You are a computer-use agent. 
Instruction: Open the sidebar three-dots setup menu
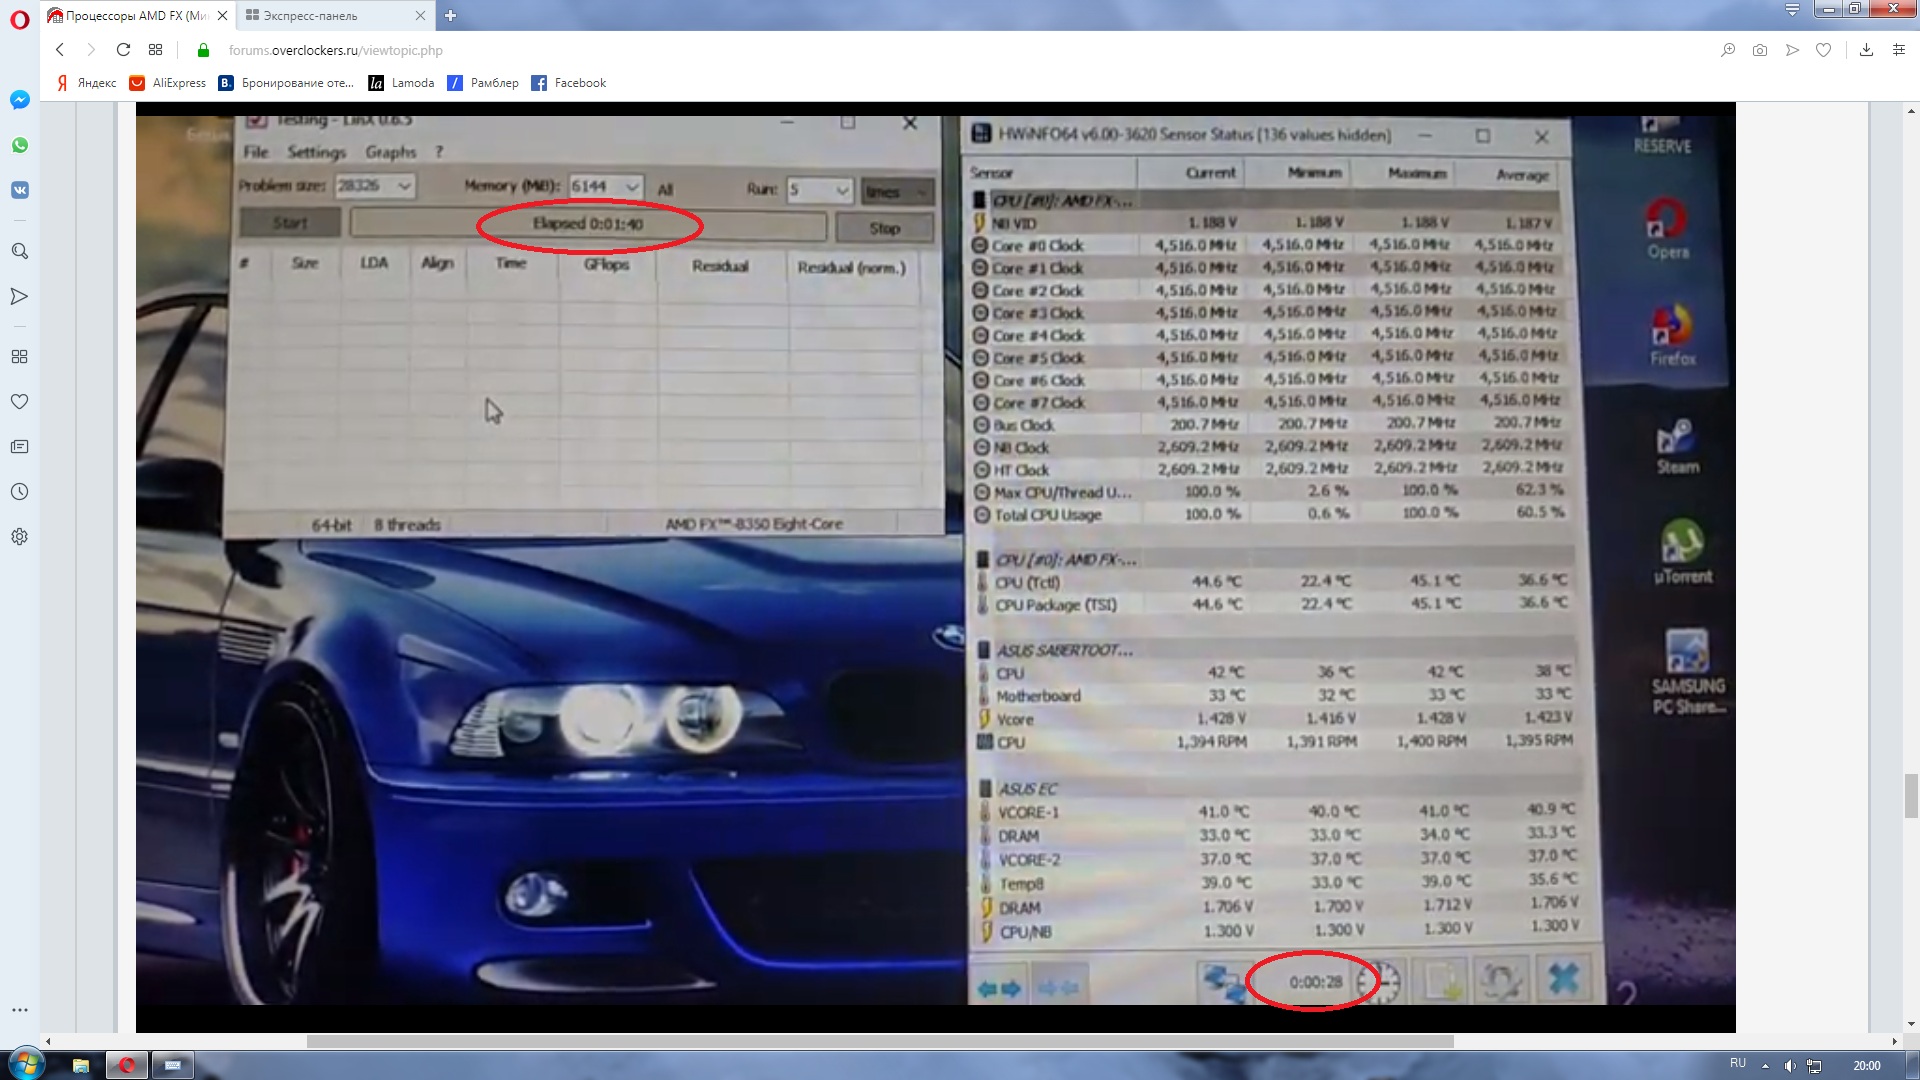pyautogui.click(x=19, y=1010)
